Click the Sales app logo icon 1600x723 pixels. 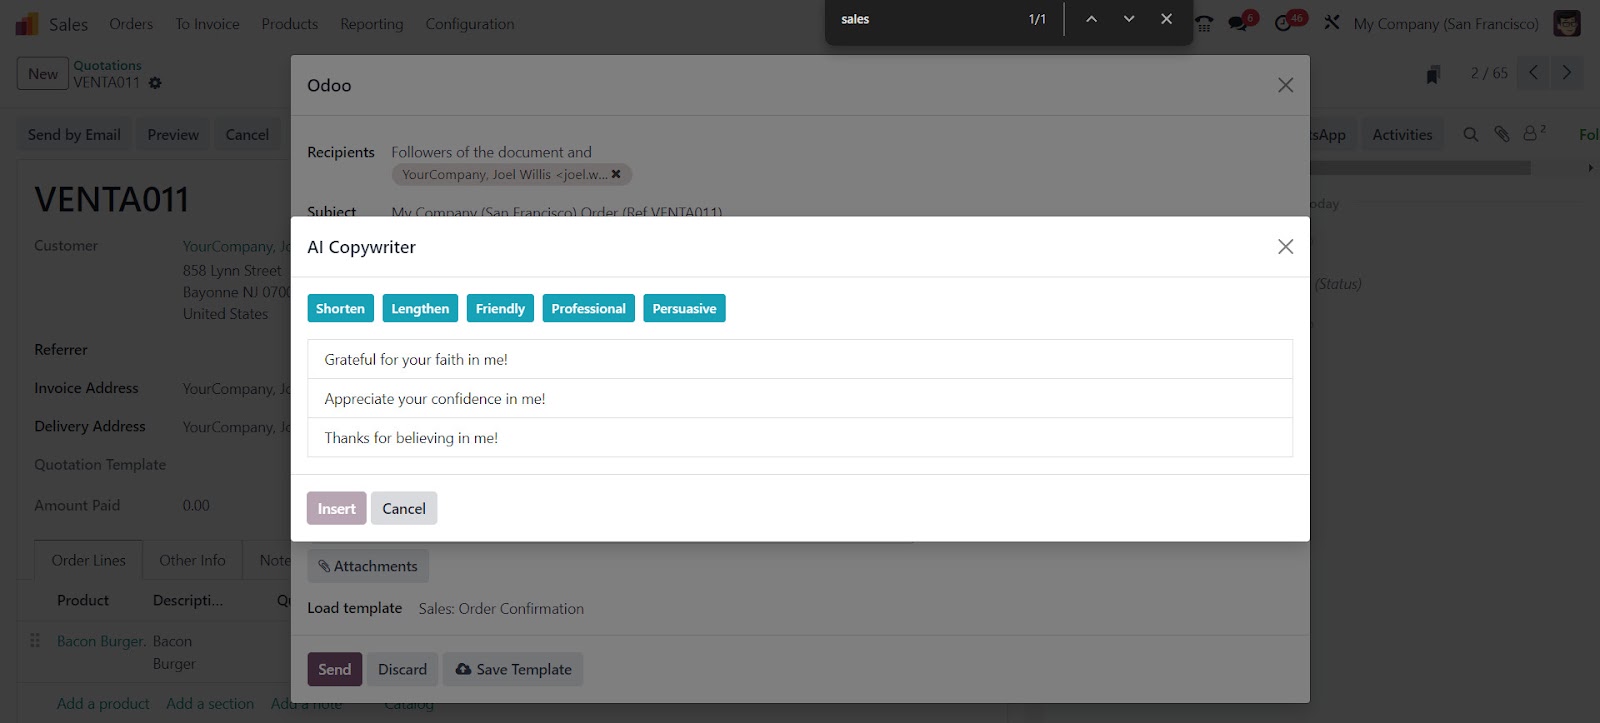click(x=27, y=24)
